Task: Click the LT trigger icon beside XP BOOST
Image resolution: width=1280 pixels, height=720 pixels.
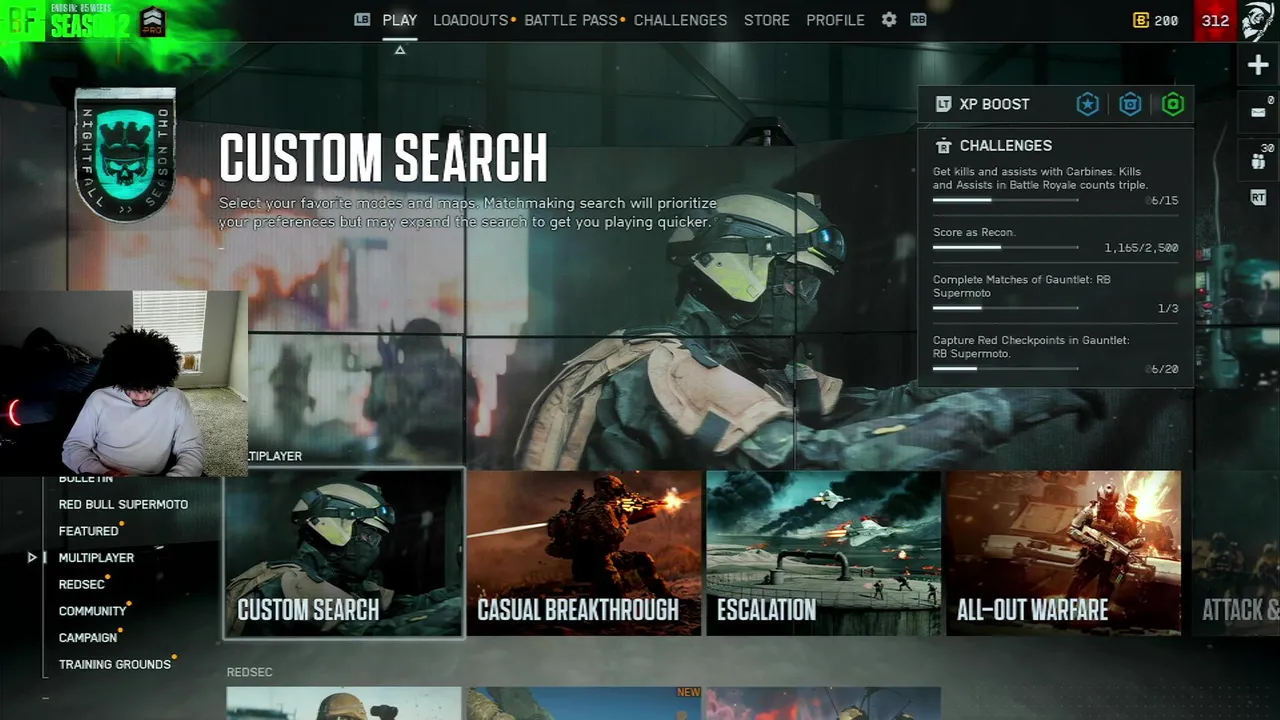Action: pyautogui.click(x=943, y=104)
